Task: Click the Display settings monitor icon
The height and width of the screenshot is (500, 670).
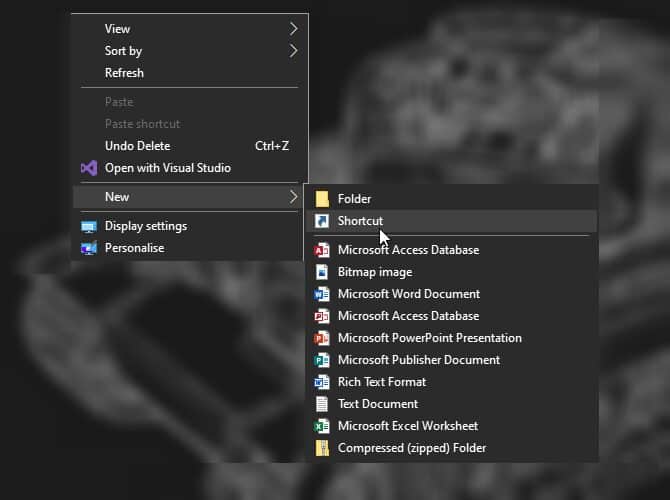Action: point(89,226)
